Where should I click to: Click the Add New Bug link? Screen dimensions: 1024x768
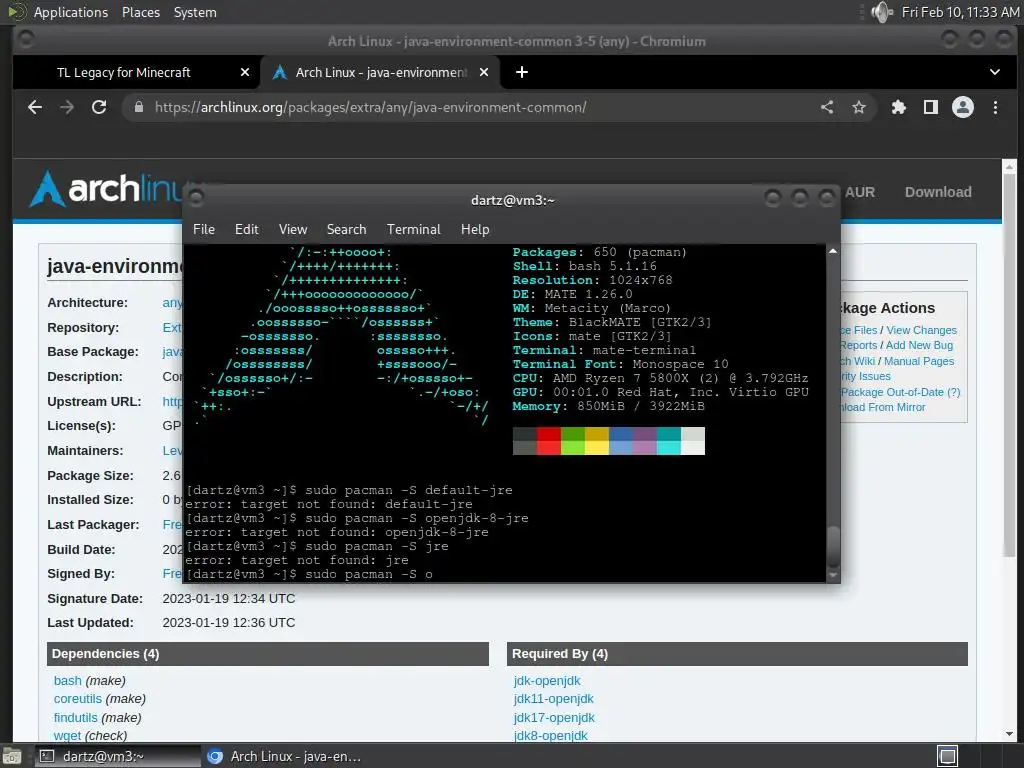point(920,345)
